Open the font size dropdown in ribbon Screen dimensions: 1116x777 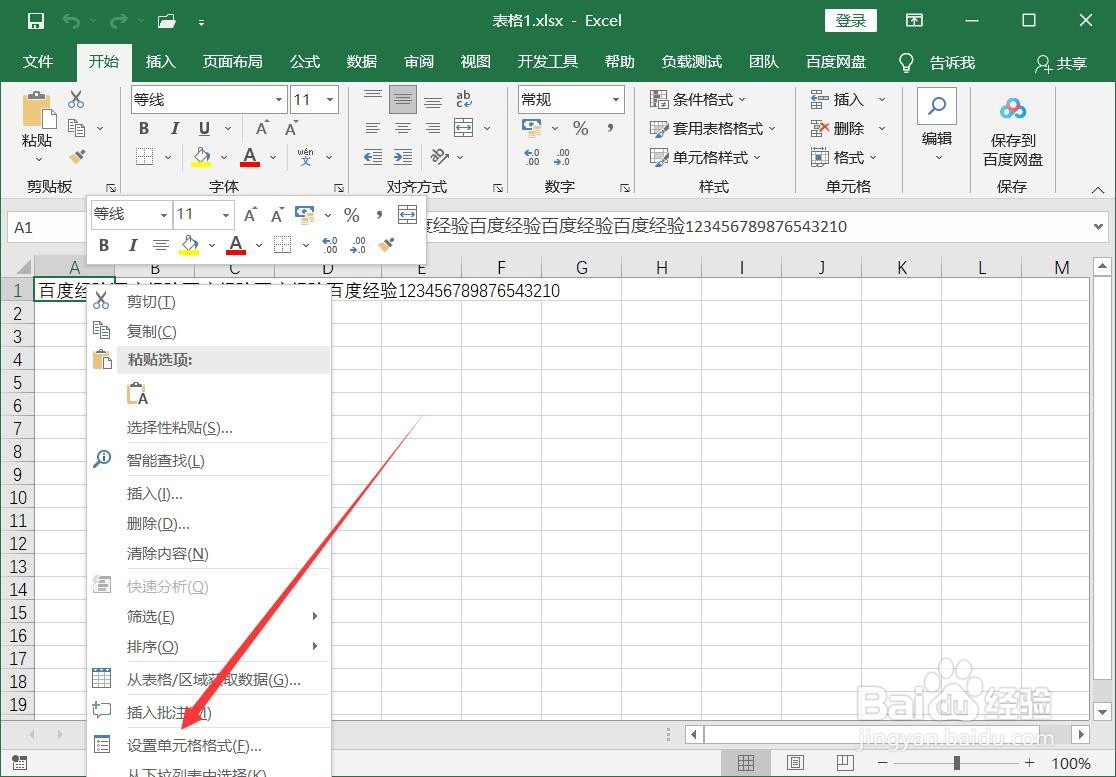point(330,100)
